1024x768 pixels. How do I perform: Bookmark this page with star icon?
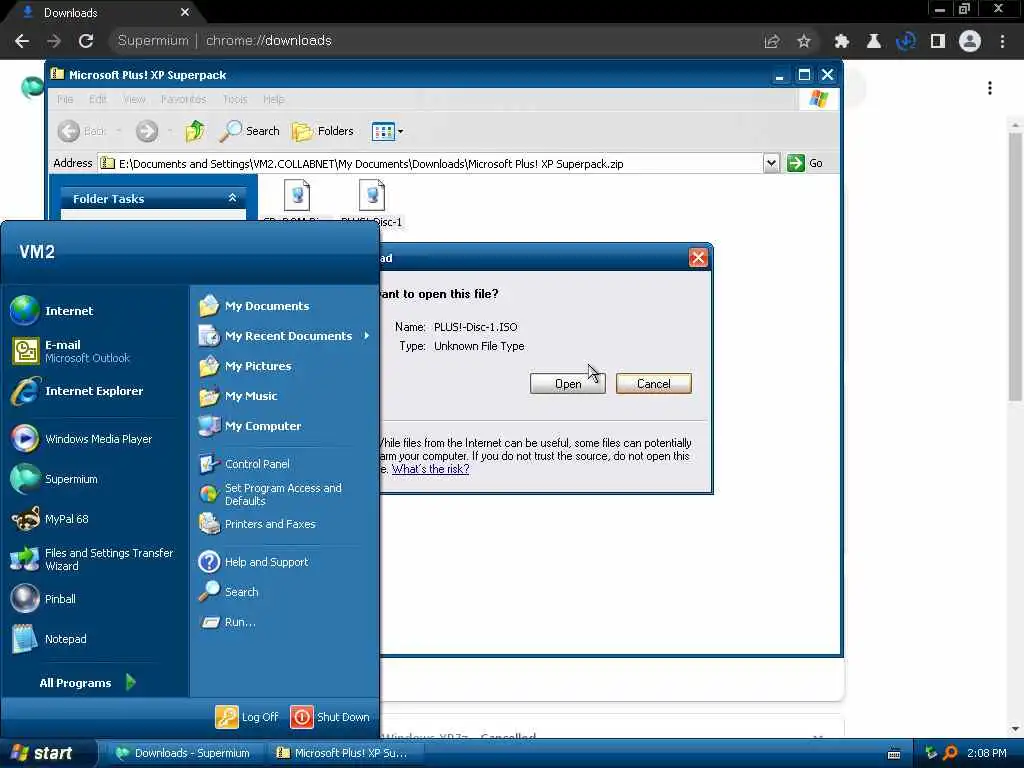tap(804, 41)
